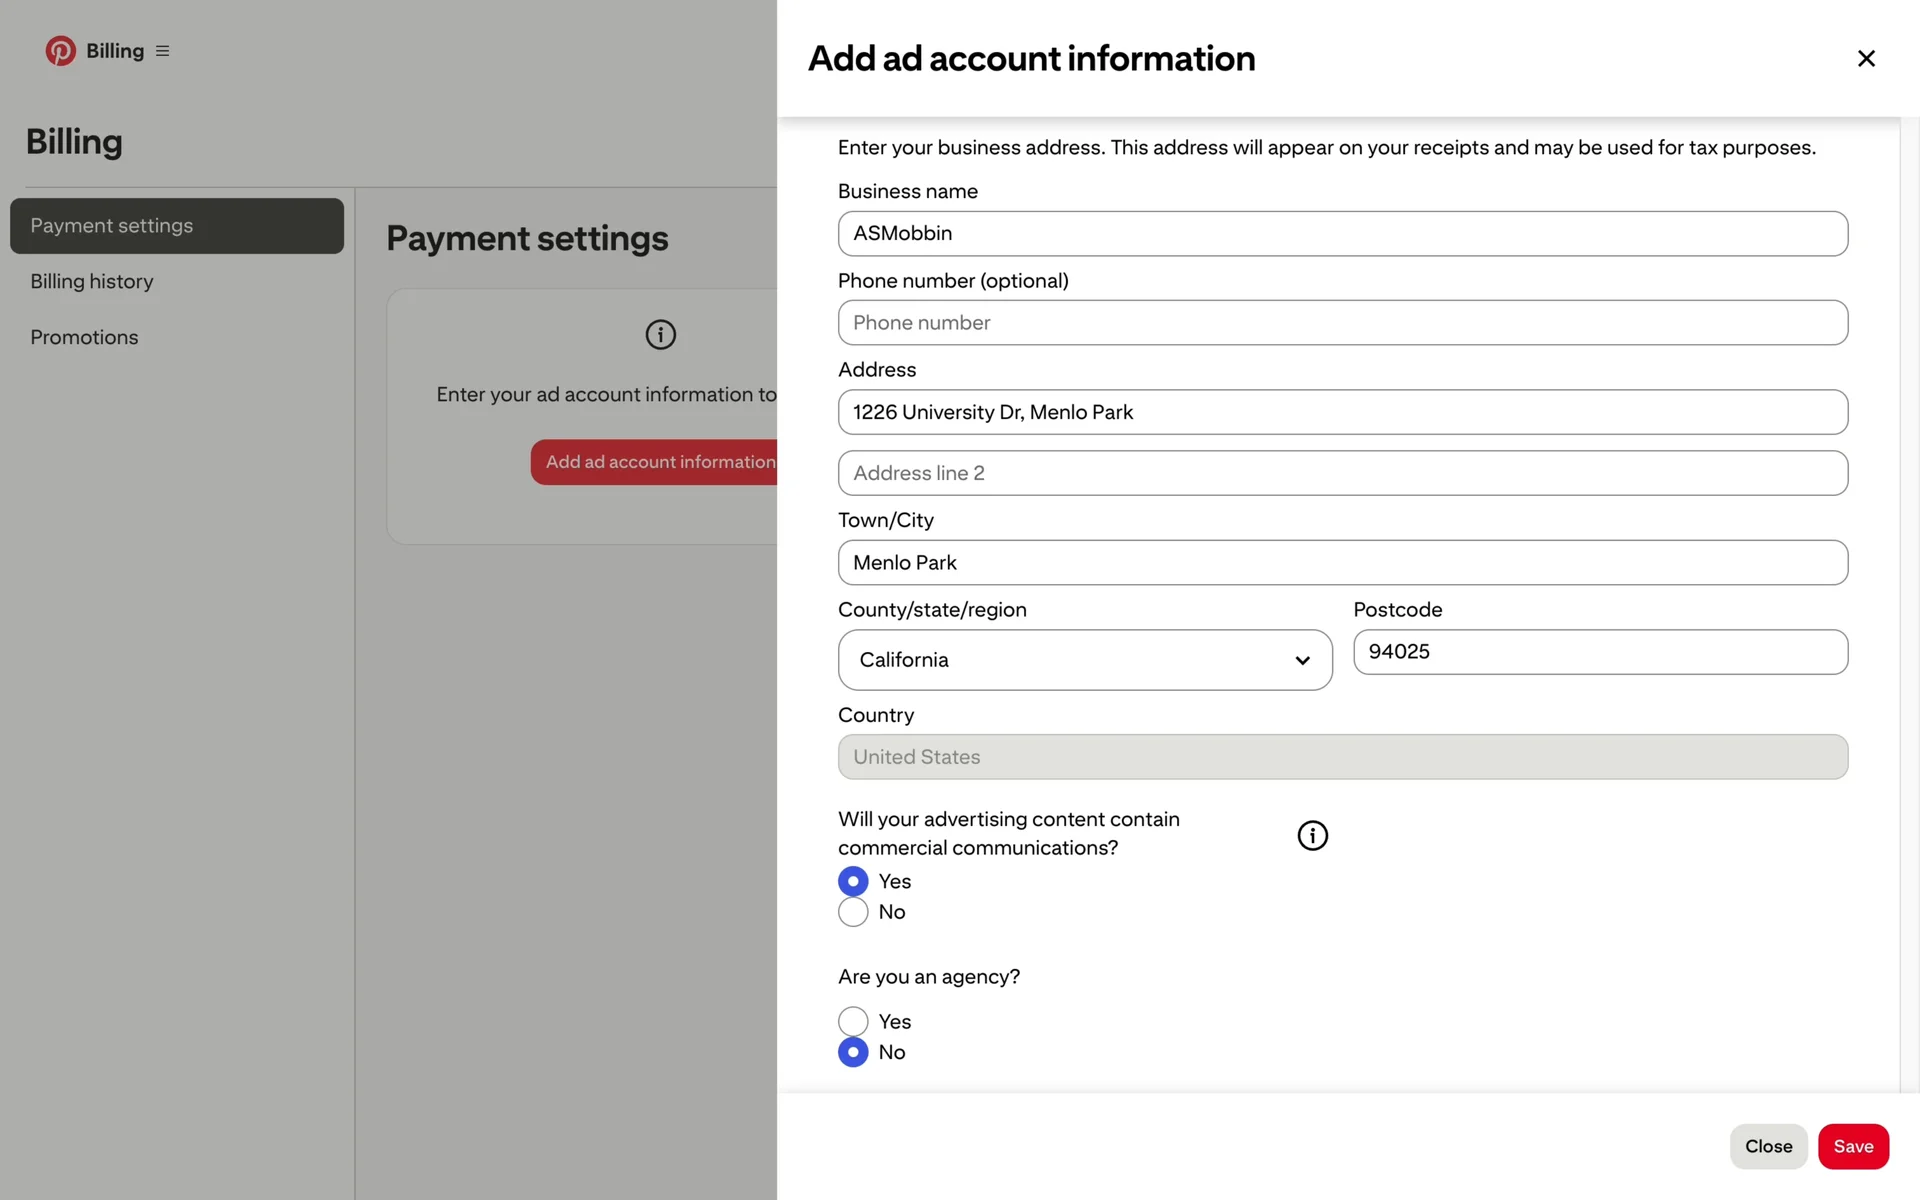1920x1200 pixels.
Task: Click the Pinterest logo icon
Action: tap(60, 51)
